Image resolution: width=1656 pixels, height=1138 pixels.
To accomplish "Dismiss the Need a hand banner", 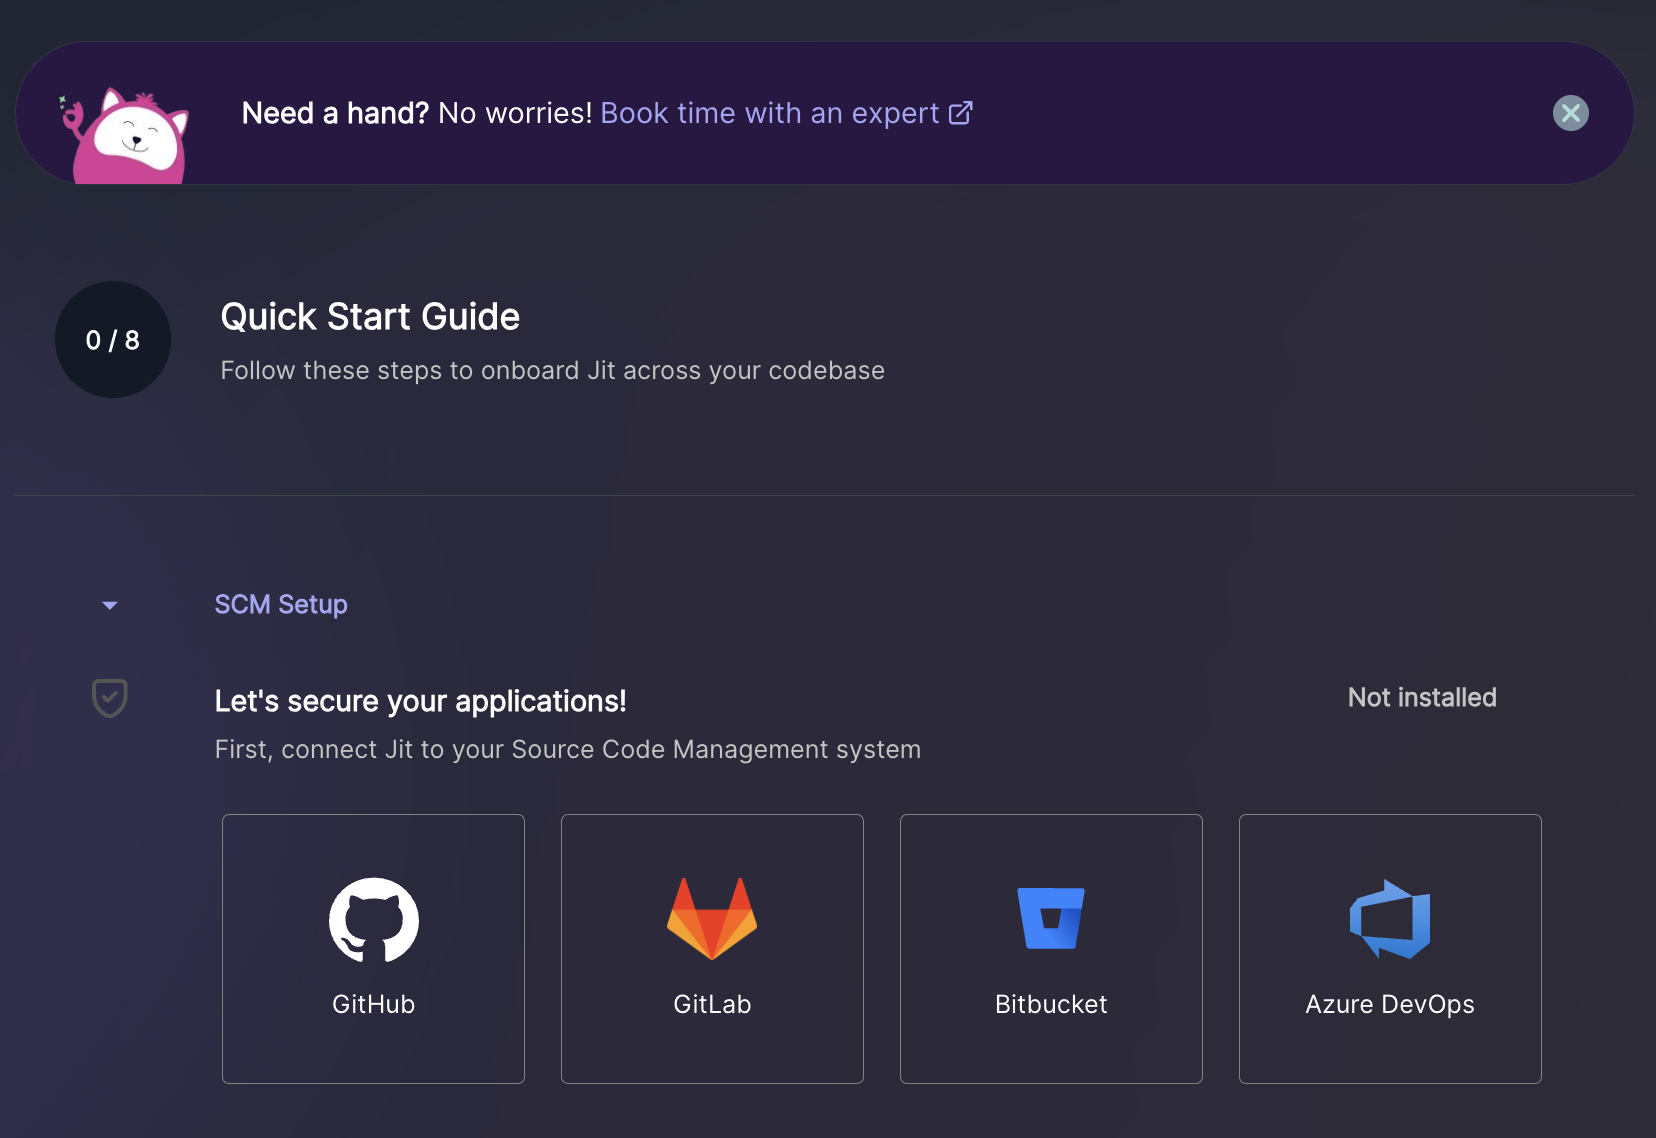I will pos(1570,113).
